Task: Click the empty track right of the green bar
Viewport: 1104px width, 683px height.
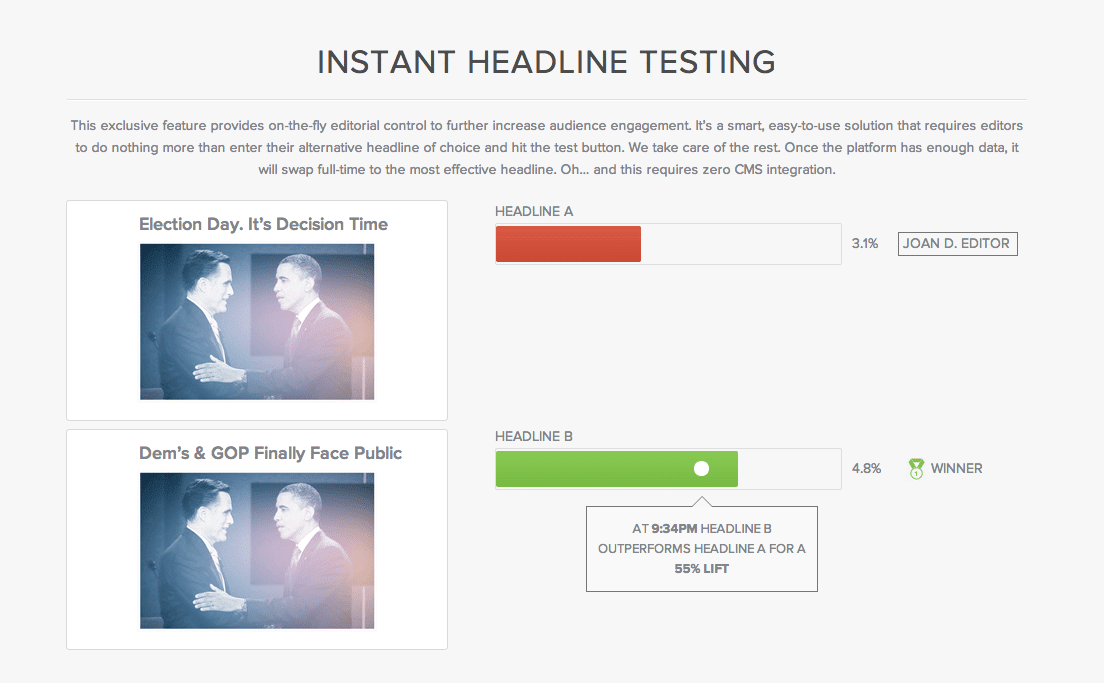Action: [789, 469]
